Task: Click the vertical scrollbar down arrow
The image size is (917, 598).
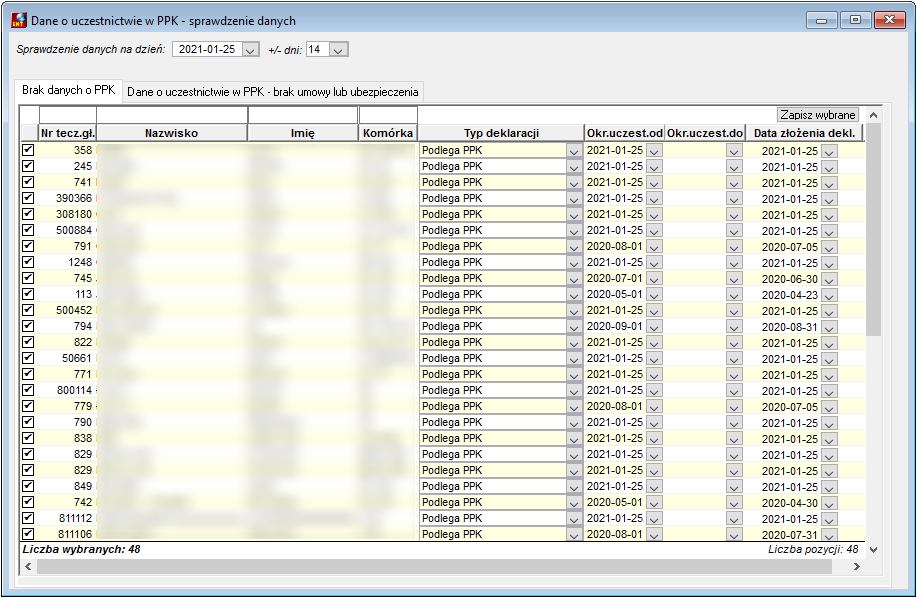Action: click(873, 549)
